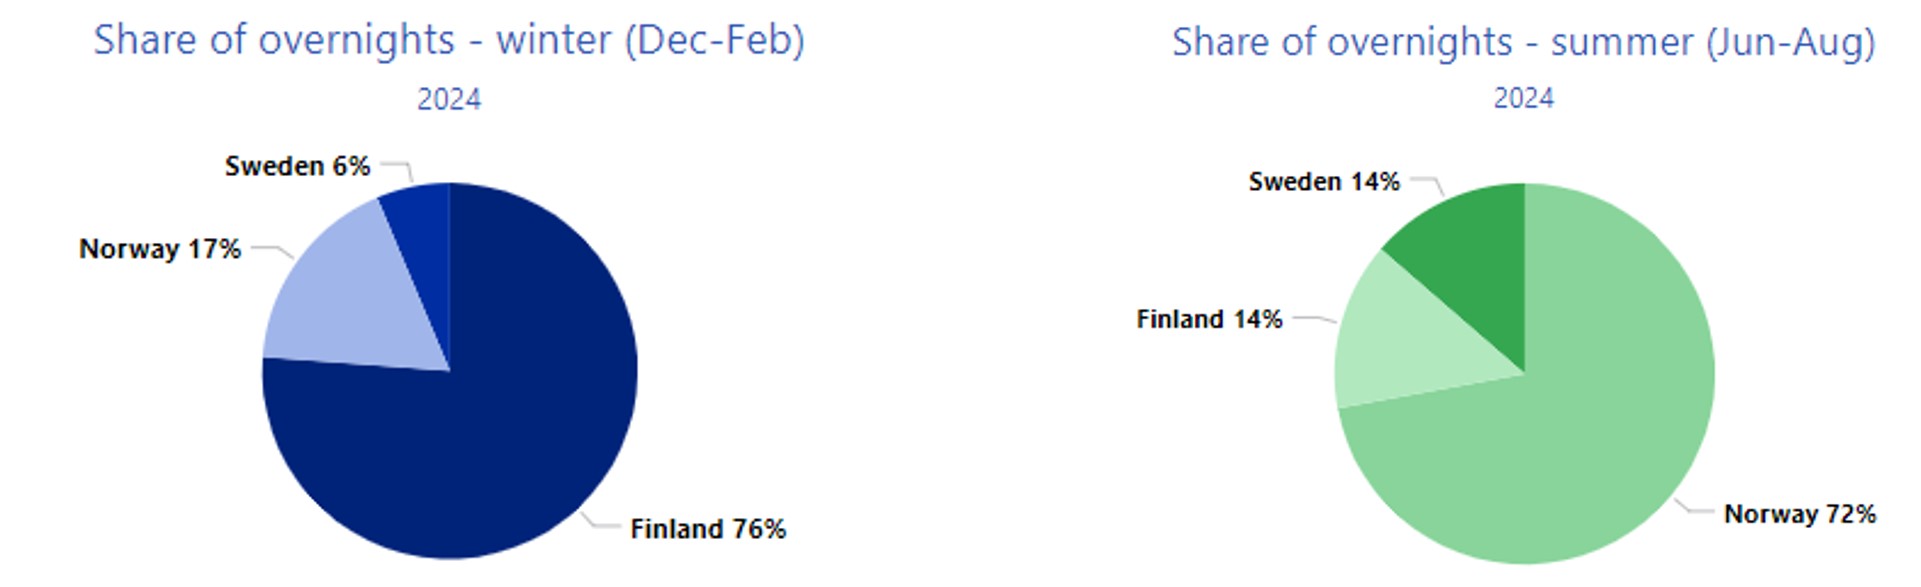Click the leader line beside Finland 14%
Image resolution: width=1921 pixels, height=587 pixels.
[1315, 320]
